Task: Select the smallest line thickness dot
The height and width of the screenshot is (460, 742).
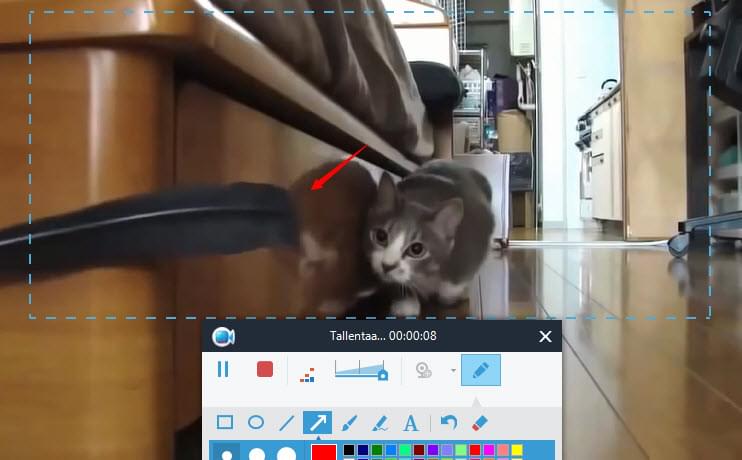Action: [227, 454]
